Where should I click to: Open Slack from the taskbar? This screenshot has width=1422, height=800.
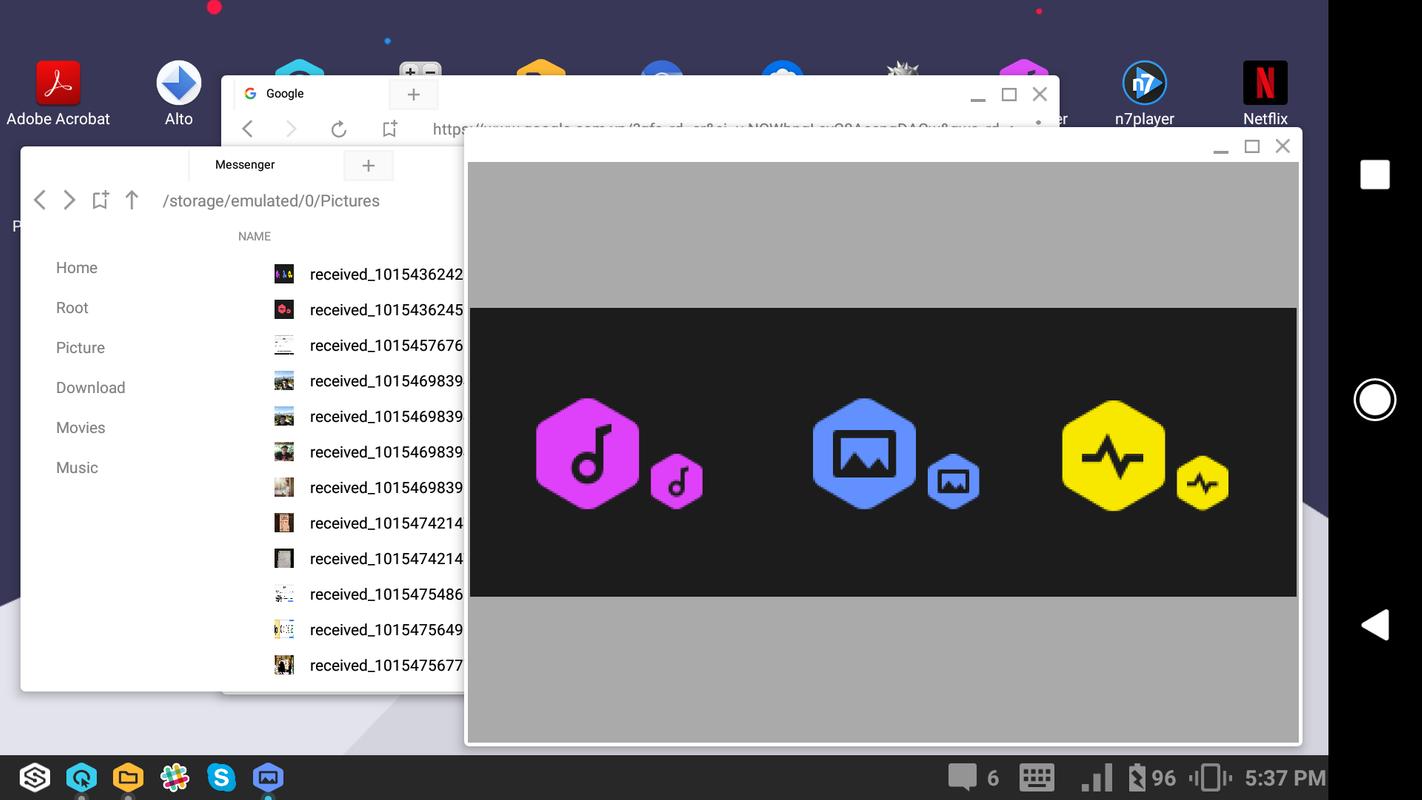174,777
